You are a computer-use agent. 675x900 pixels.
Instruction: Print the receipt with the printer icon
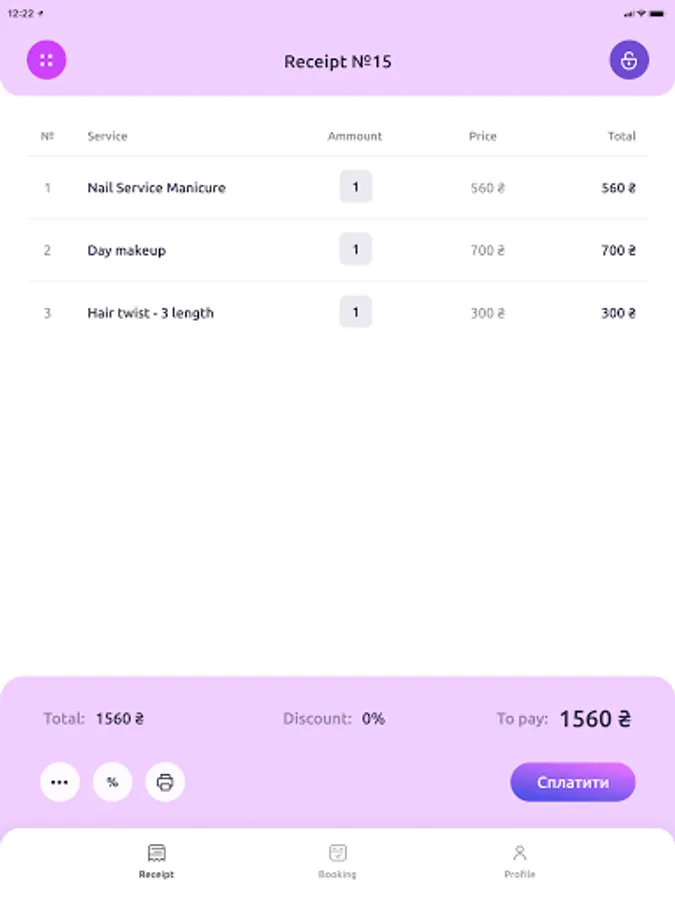[165, 782]
